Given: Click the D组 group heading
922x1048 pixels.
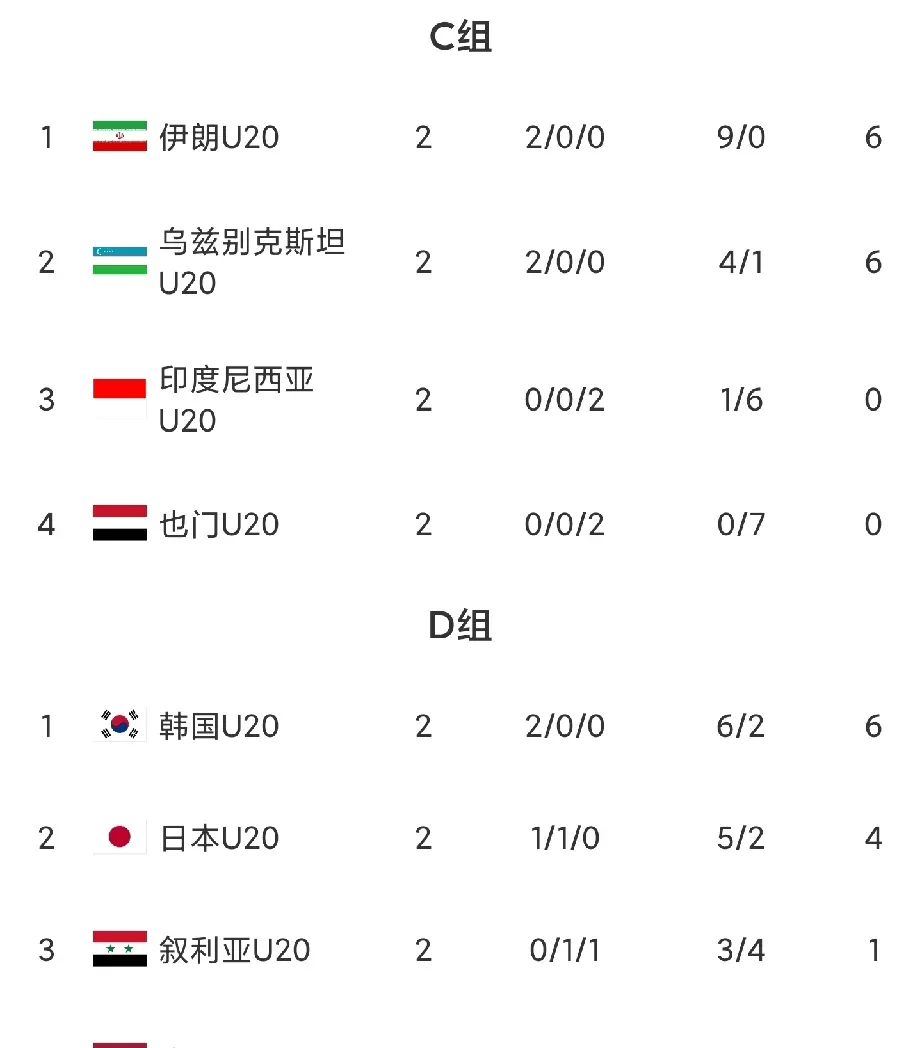Looking at the screenshot, I should [461, 626].
